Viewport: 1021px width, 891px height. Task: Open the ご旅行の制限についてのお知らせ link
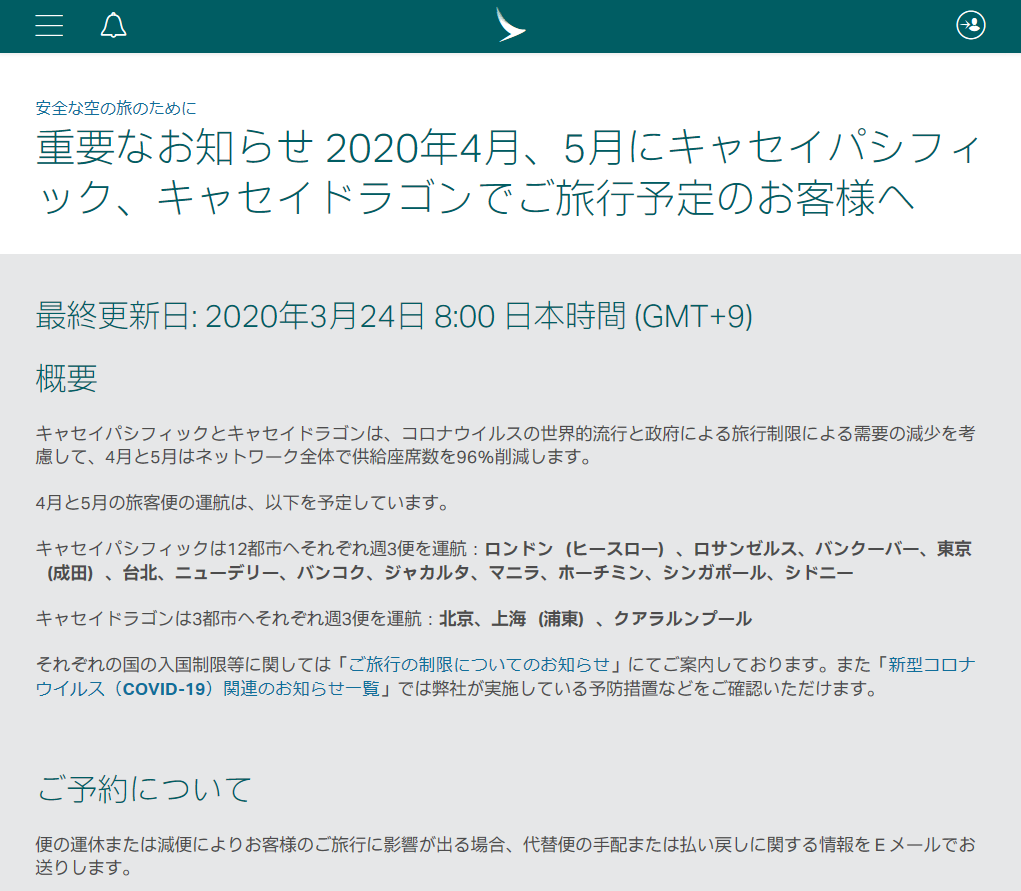click(x=479, y=664)
